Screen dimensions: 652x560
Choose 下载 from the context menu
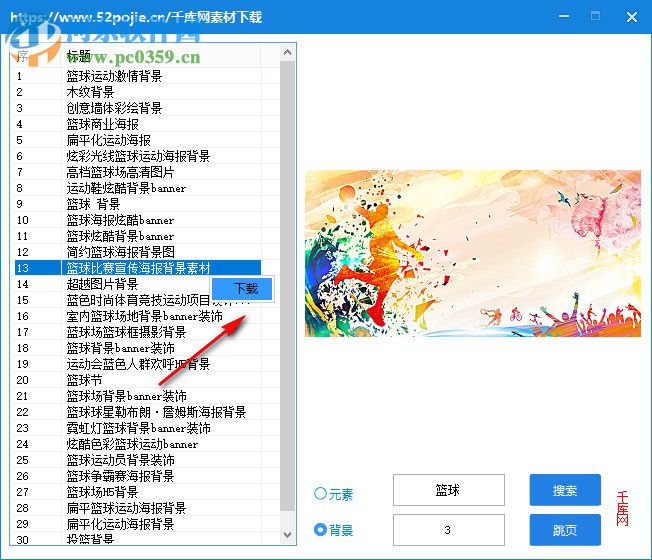point(242,289)
